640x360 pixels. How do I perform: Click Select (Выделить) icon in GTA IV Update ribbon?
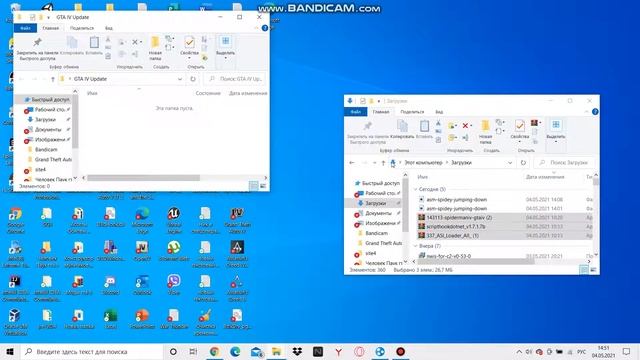[x=225, y=42]
